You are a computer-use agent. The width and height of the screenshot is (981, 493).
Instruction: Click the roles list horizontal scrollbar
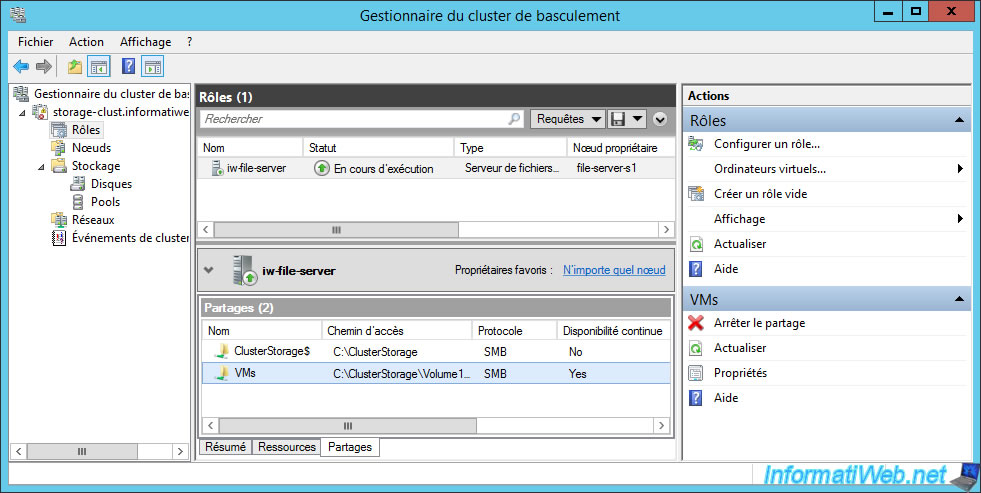(x=436, y=230)
